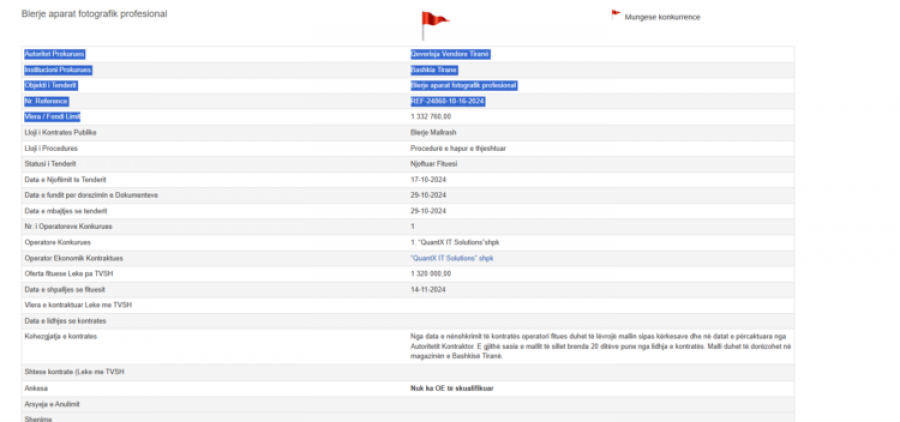Click the winner announcement date 14-11-2024

point(428,289)
